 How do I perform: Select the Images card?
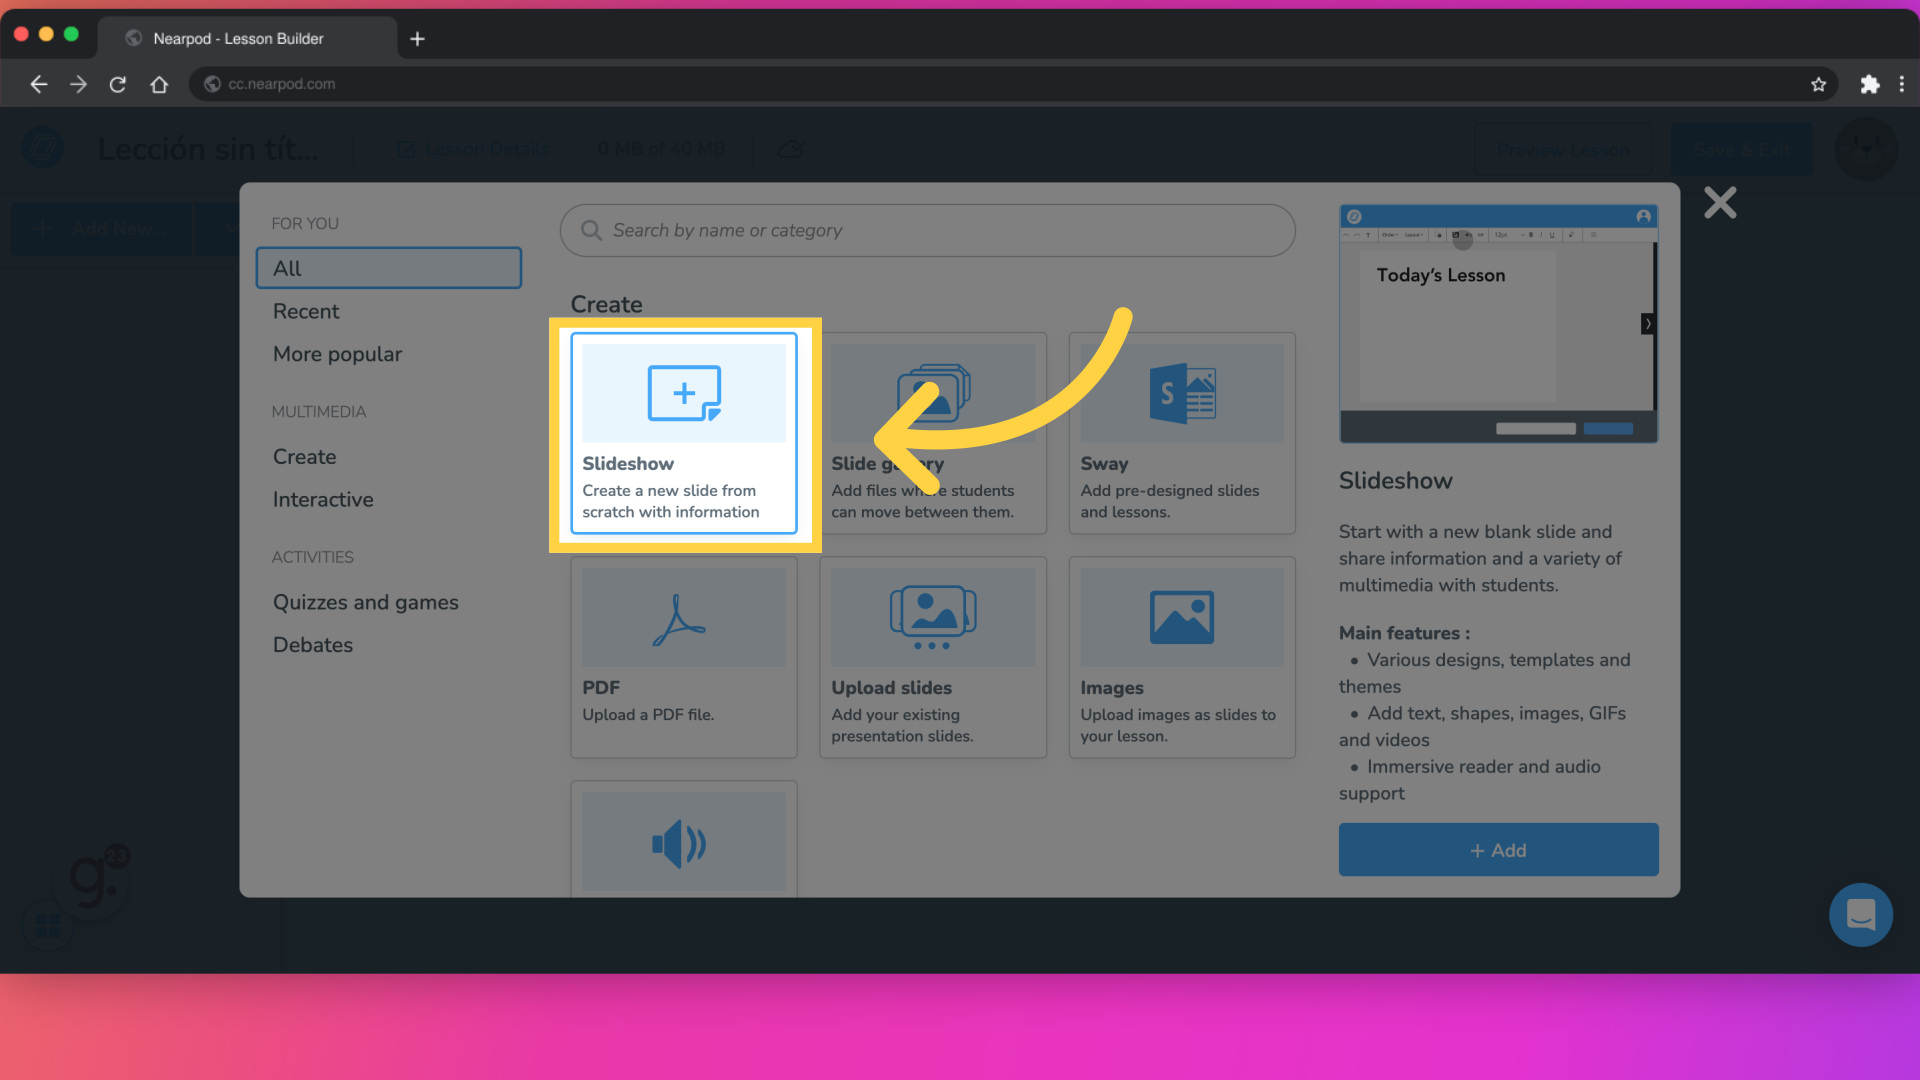(1182, 657)
